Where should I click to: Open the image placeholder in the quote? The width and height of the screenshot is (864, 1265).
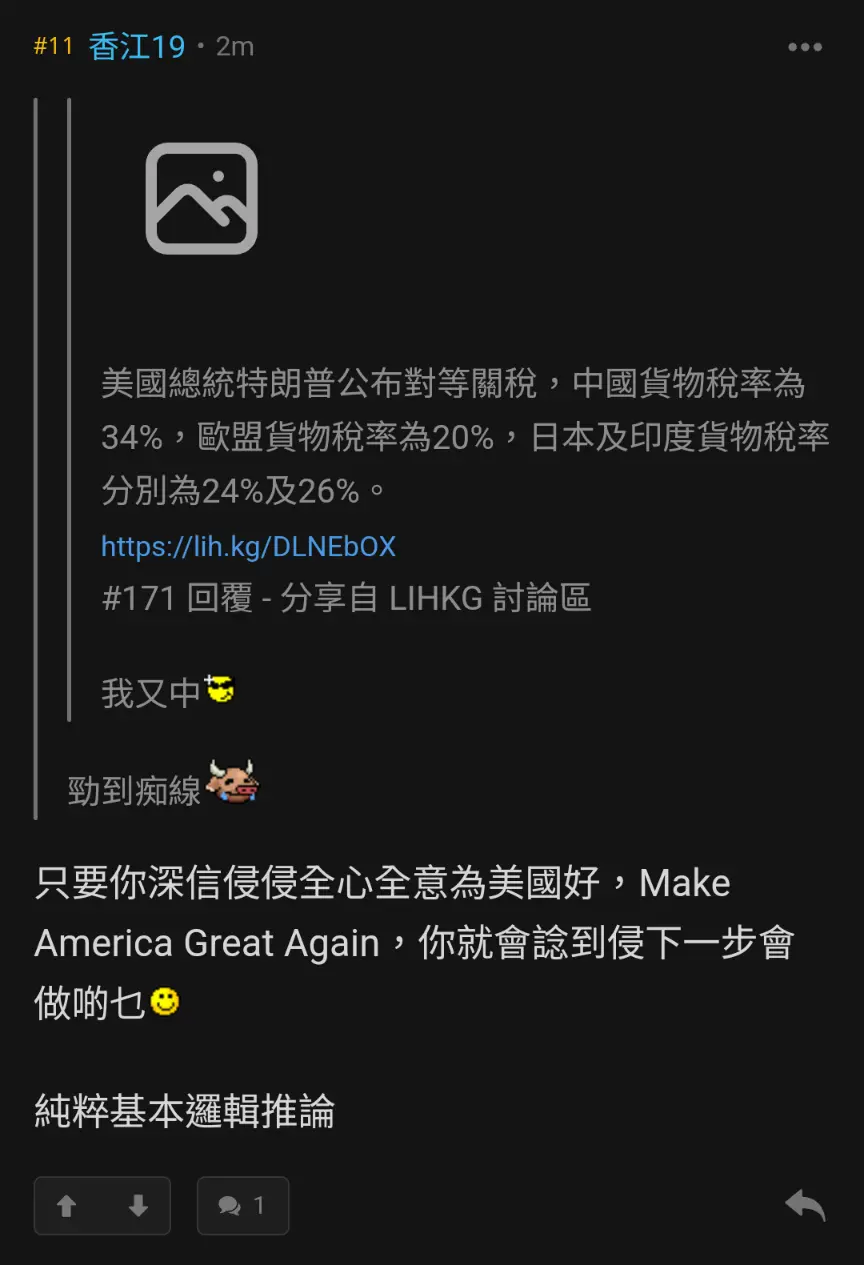point(202,198)
